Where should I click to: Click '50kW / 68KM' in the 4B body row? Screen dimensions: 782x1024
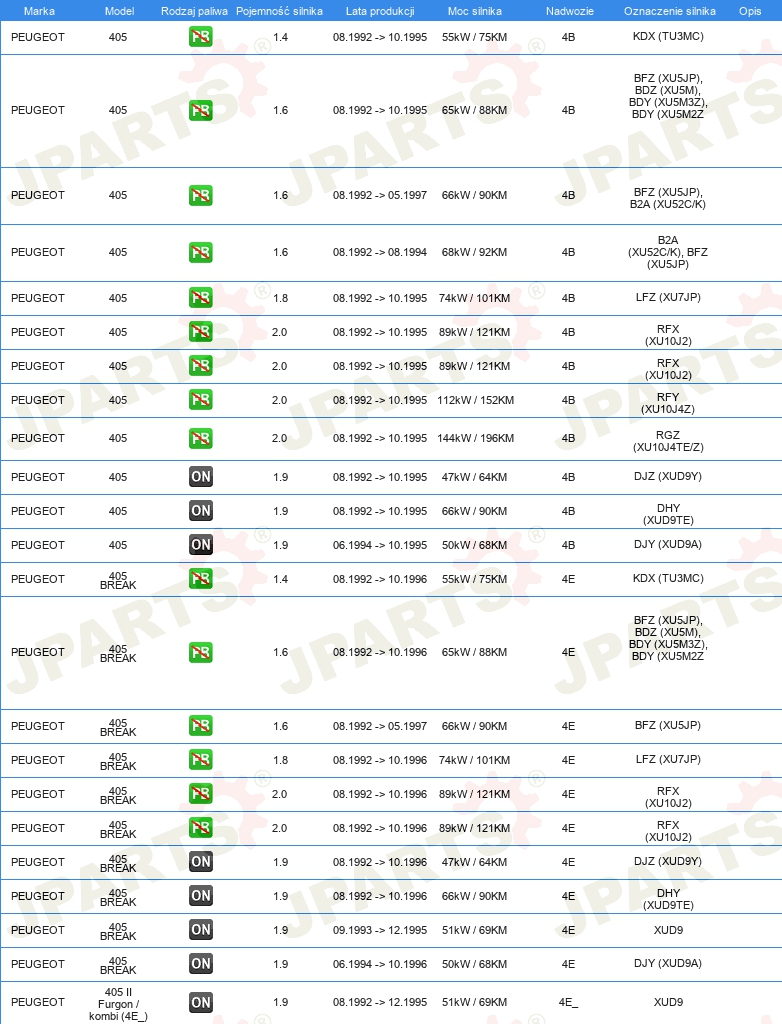tap(474, 545)
